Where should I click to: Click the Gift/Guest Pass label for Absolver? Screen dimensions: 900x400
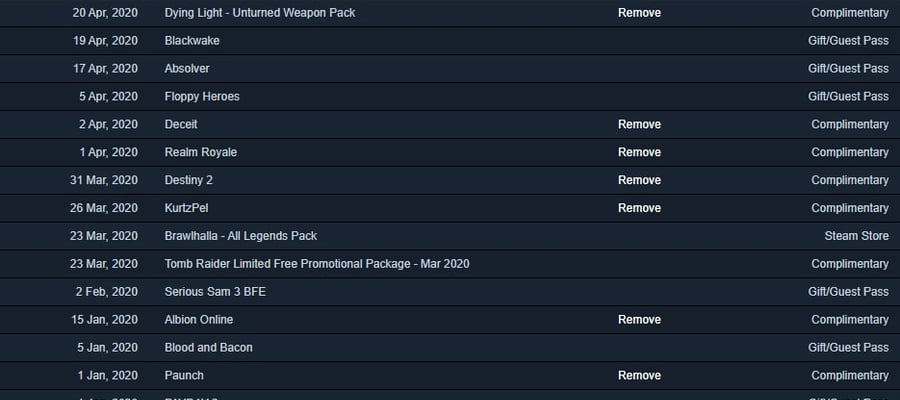pos(848,68)
